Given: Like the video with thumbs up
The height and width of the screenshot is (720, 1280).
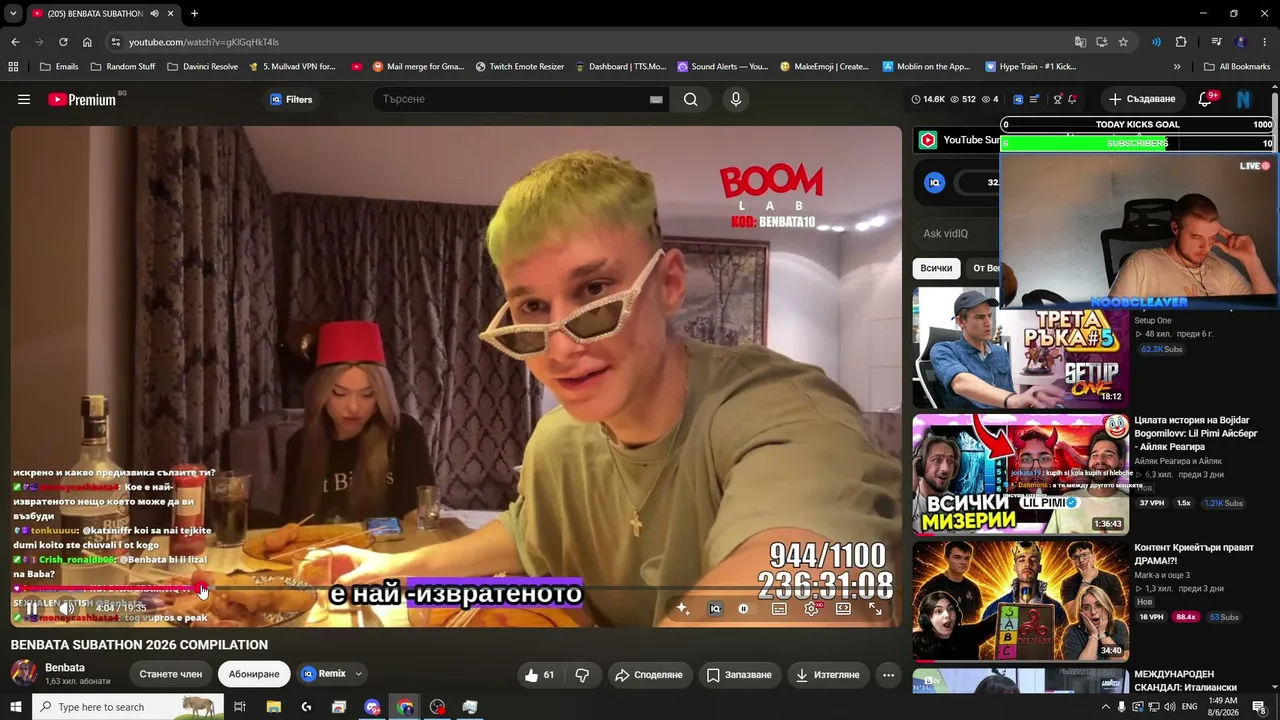Looking at the screenshot, I should [540, 675].
